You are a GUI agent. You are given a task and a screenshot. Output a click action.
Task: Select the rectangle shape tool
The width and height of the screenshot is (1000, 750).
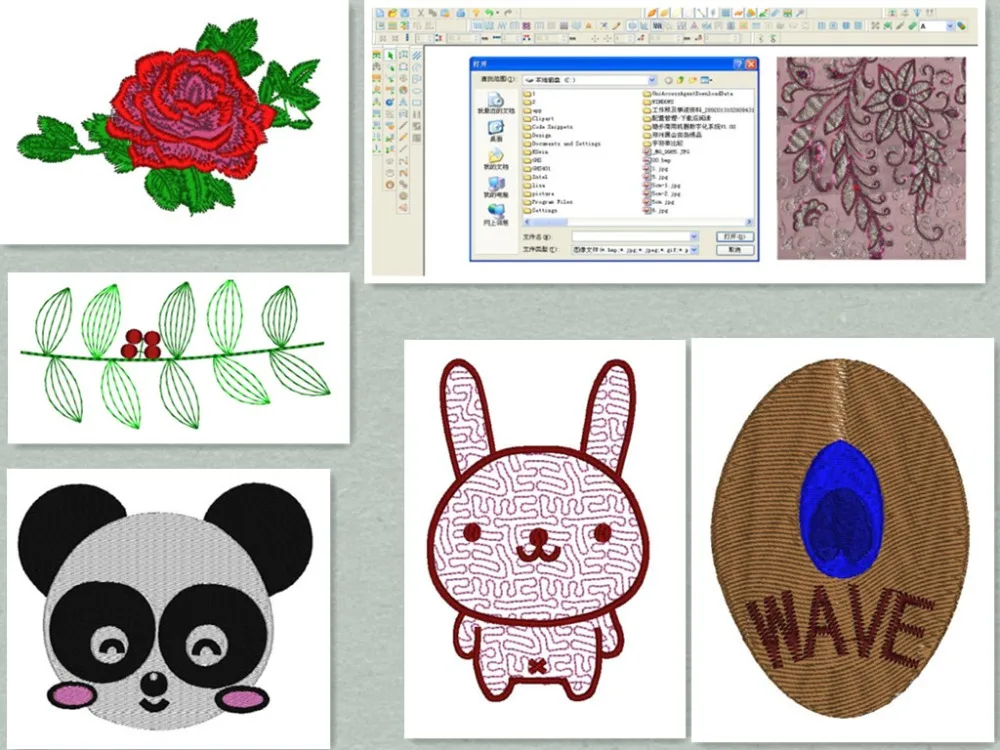[x=416, y=102]
